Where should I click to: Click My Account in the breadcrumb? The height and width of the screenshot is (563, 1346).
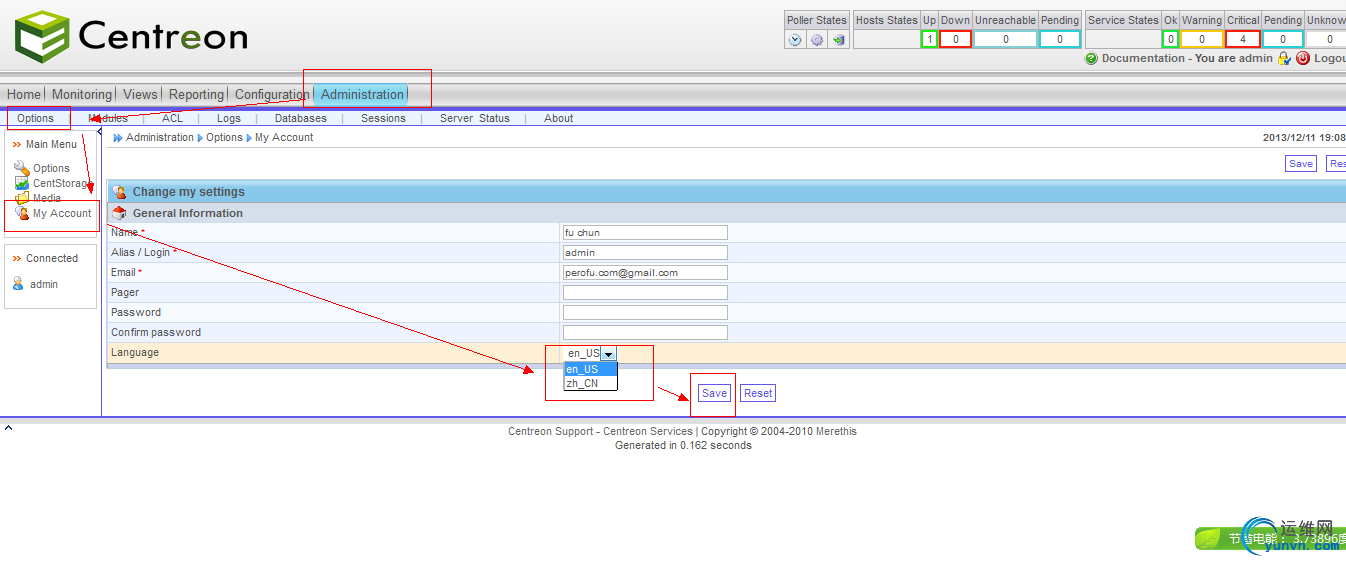coord(284,138)
